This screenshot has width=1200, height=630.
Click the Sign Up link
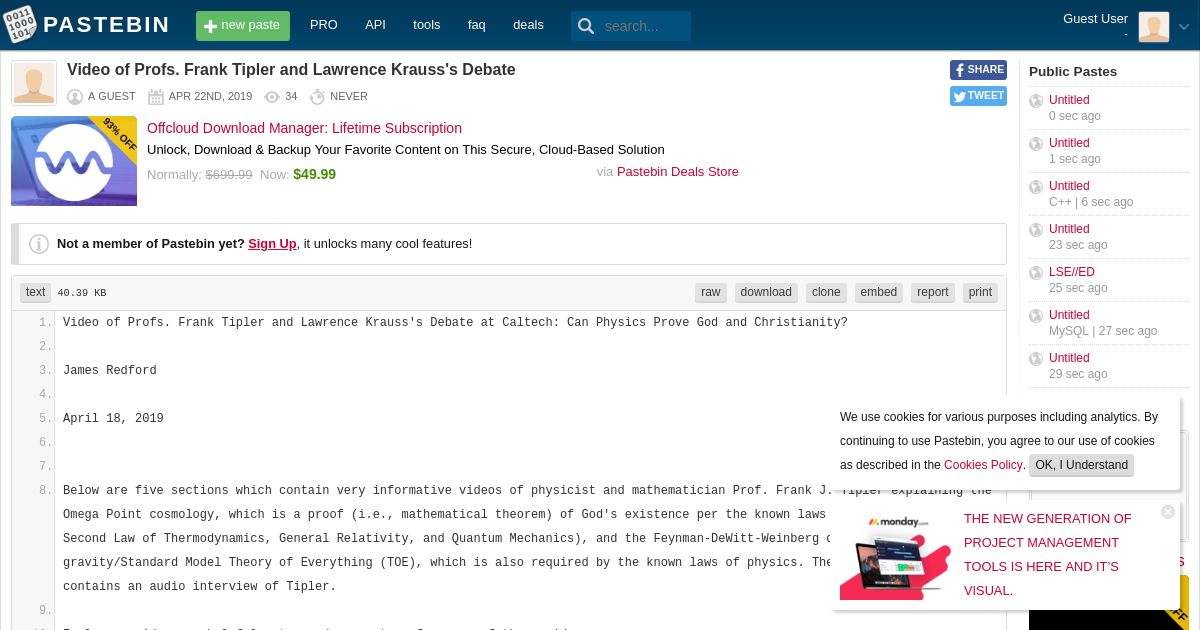272,244
